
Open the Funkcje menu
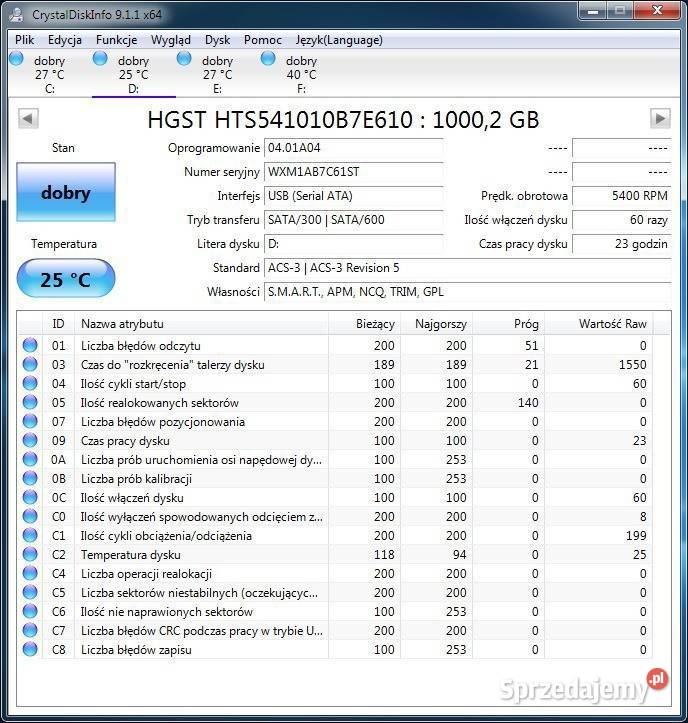point(117,40)
